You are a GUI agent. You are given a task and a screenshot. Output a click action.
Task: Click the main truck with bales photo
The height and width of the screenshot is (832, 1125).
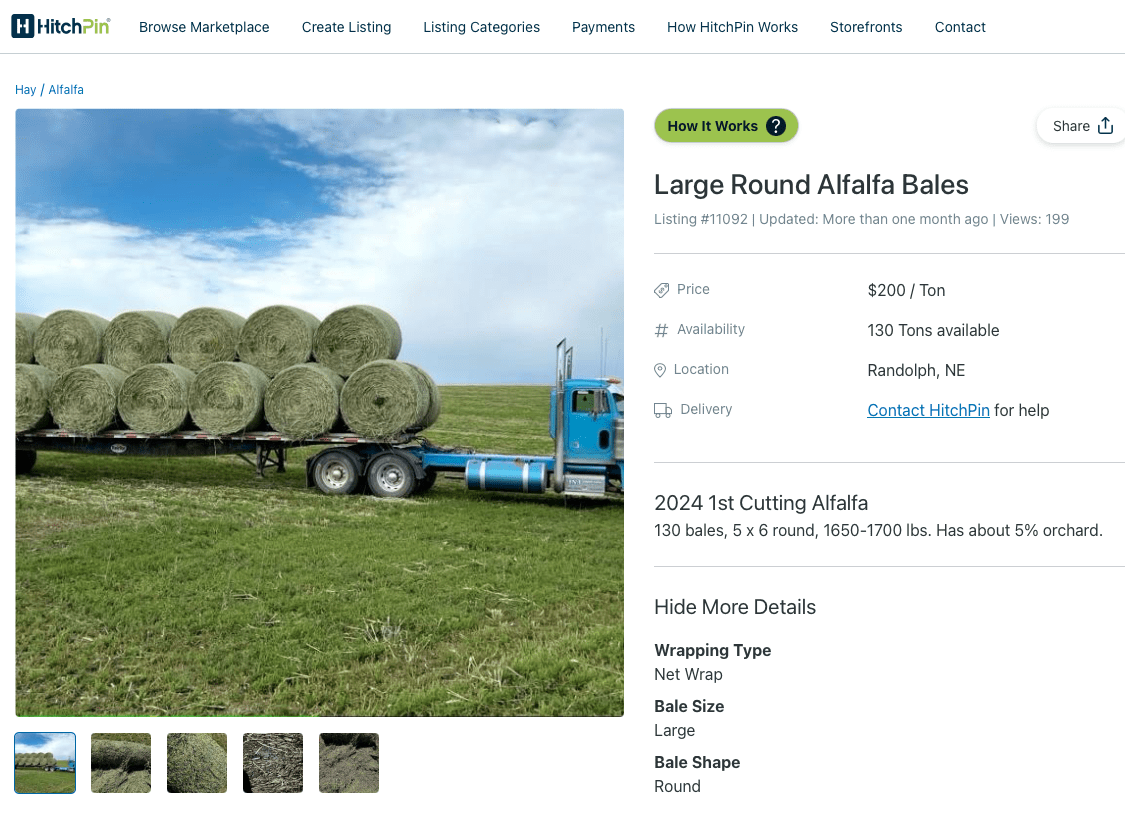[x=319, y=412]
